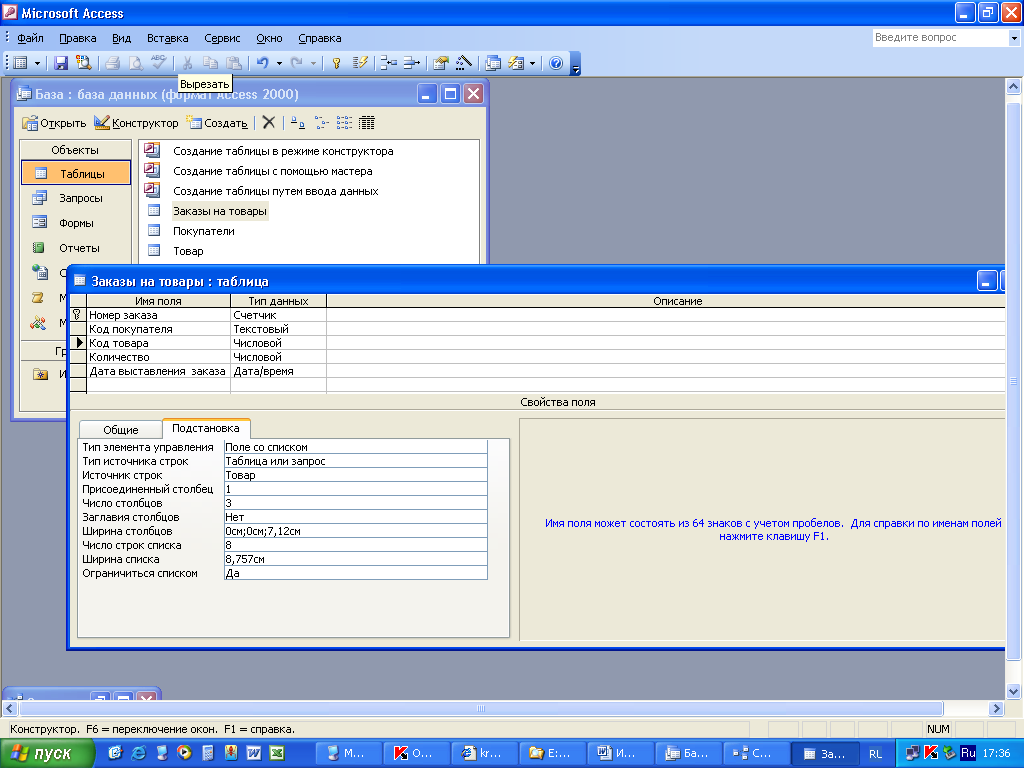Expand the Undo history dropdown arrow

(280, 63)
